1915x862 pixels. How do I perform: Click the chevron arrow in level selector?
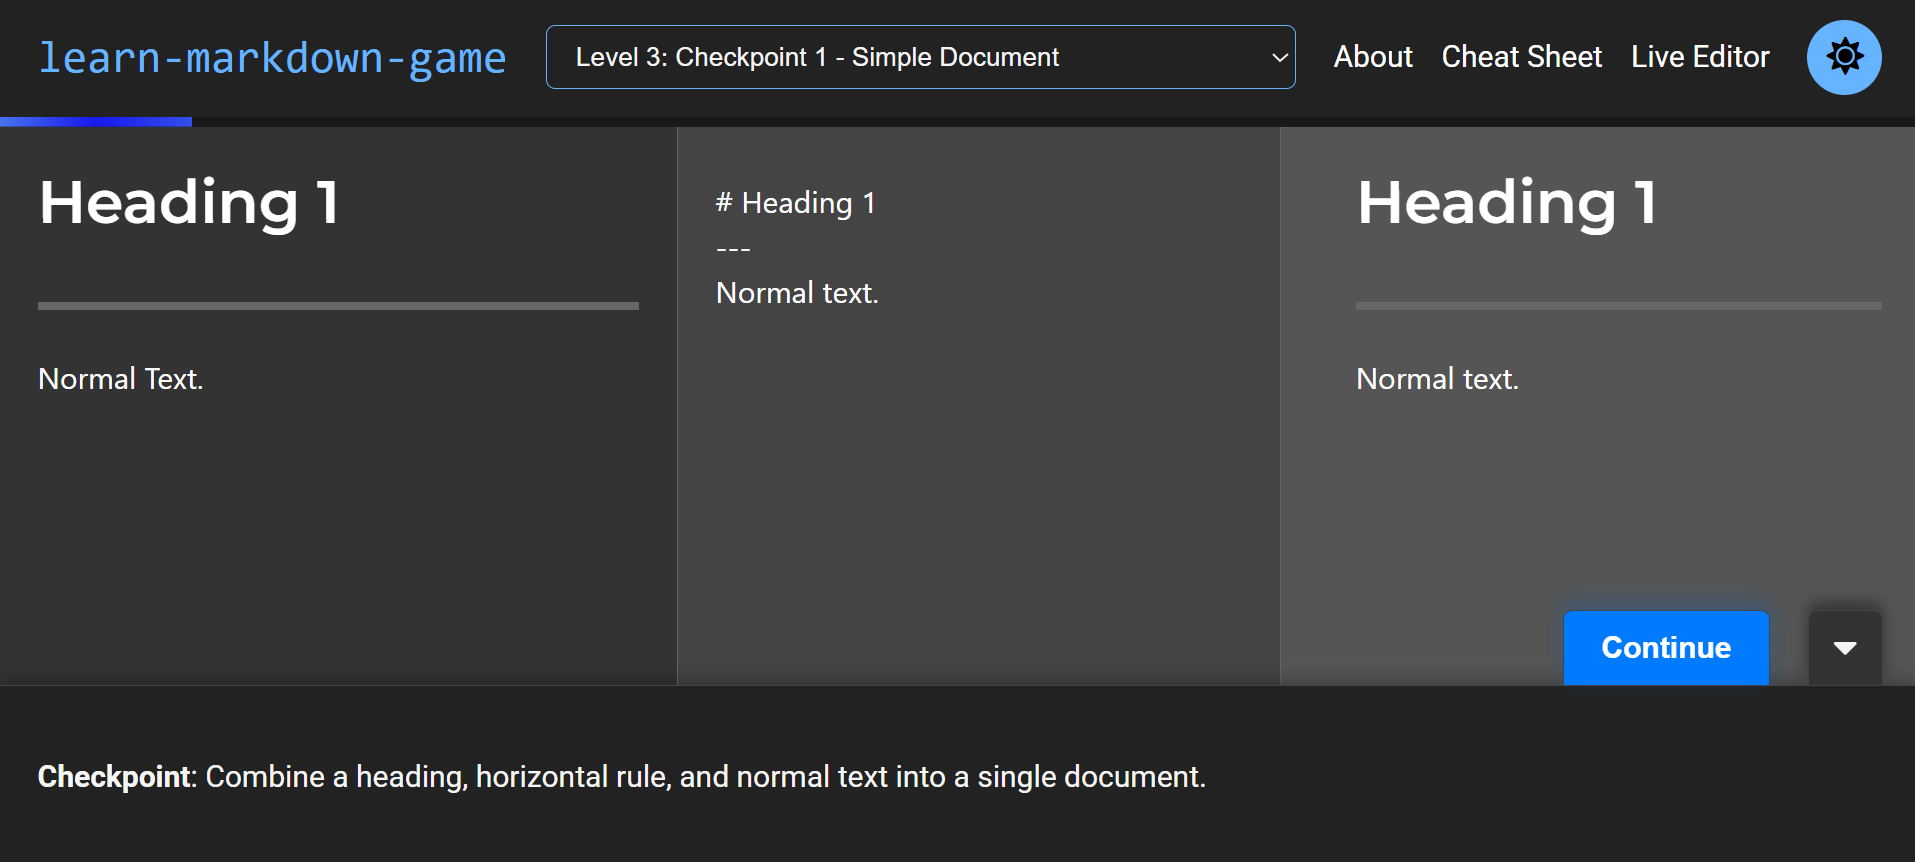click(1278, 58)
